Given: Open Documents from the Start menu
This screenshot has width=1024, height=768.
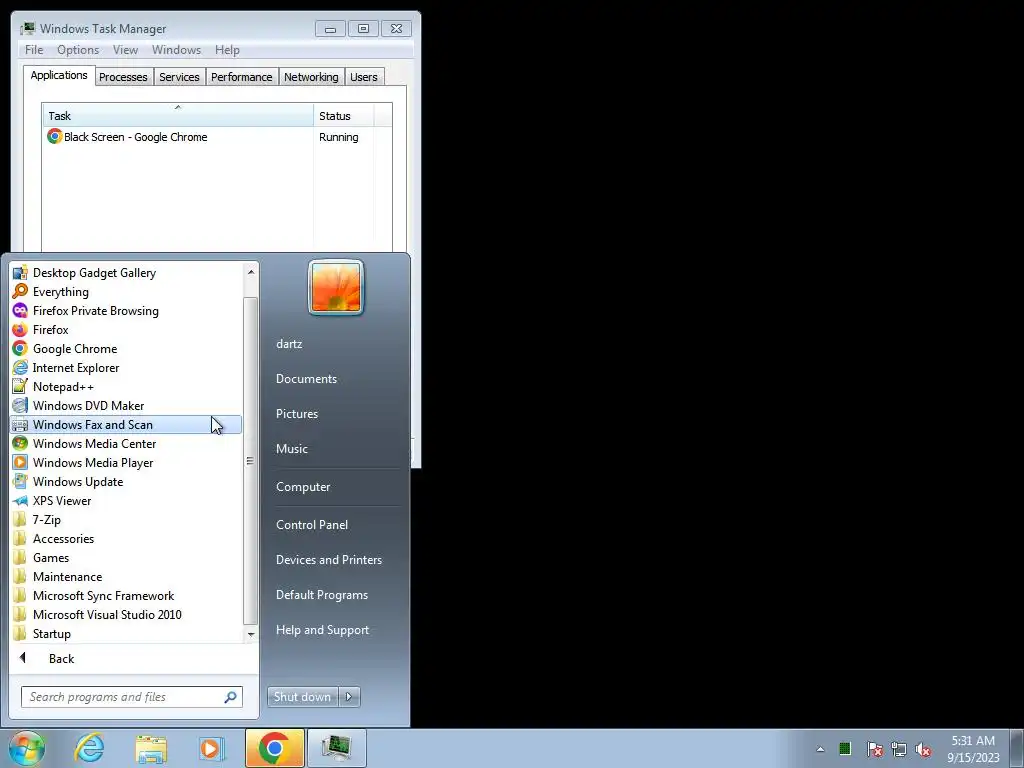Looking at the screenshot, I should 306,379.
